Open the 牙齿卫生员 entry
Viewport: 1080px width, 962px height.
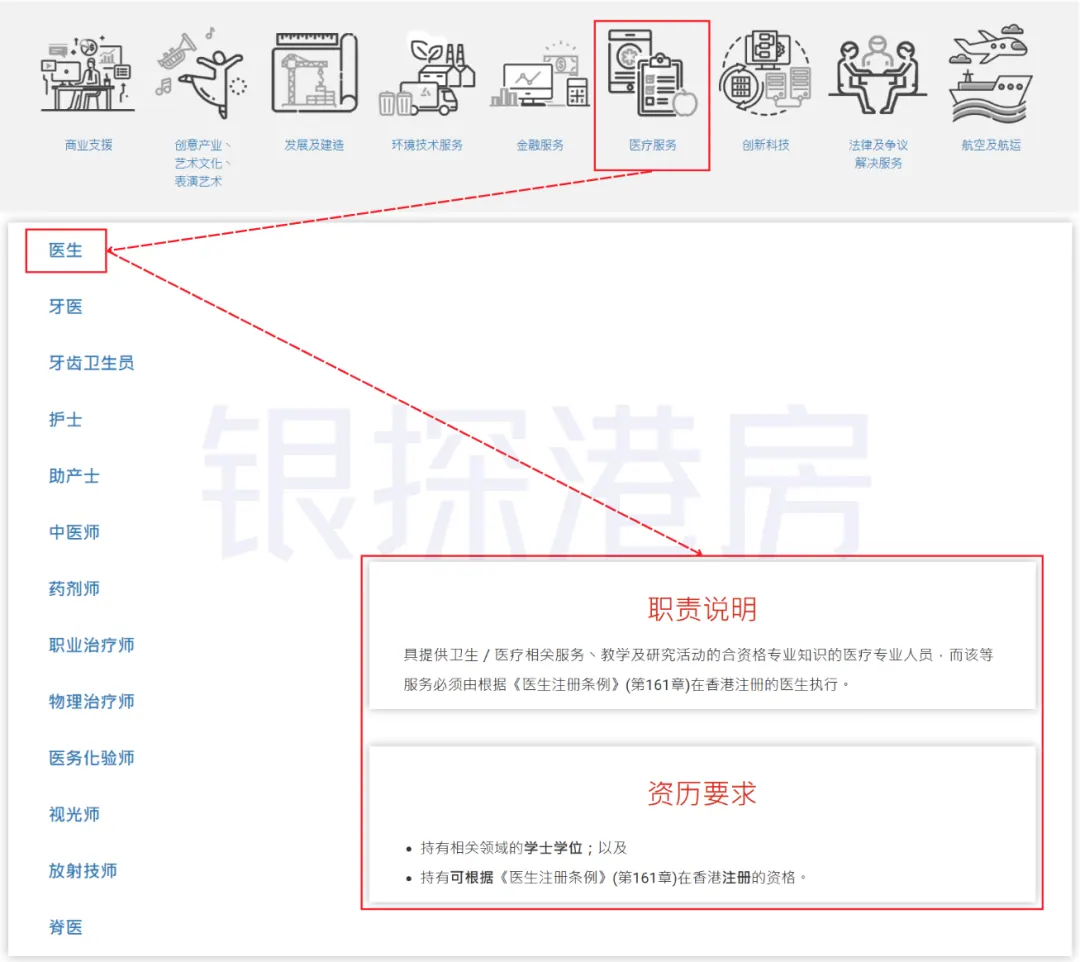pyautogui.click(x=91, y=363)
